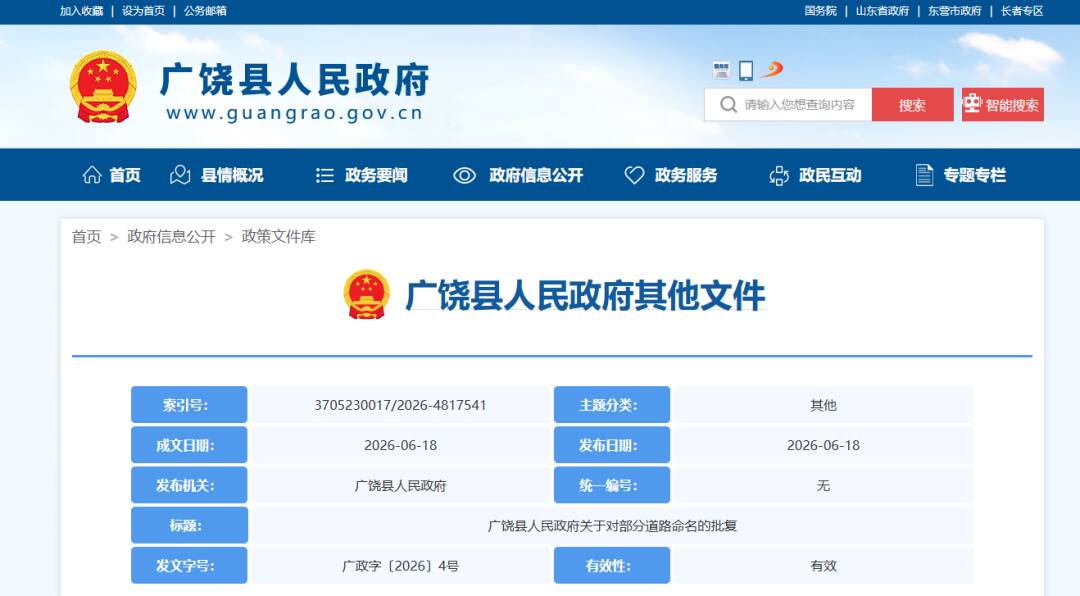Click the 有效性 label cell
This screenshot has width=1080, height=596.
[x=612, y=565]
